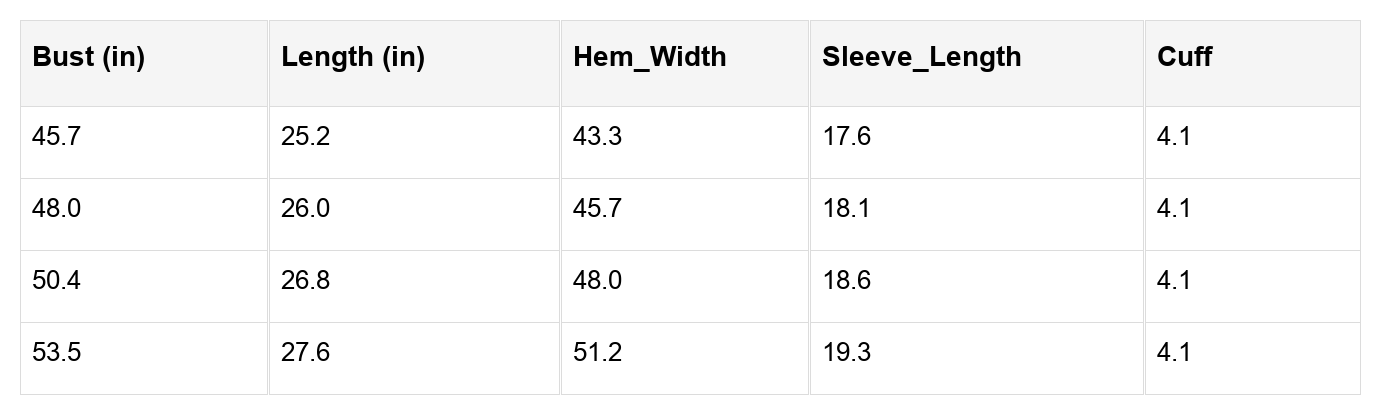
Task: Click the 18.6 Sleeve_Length cell
Action: 846,281
